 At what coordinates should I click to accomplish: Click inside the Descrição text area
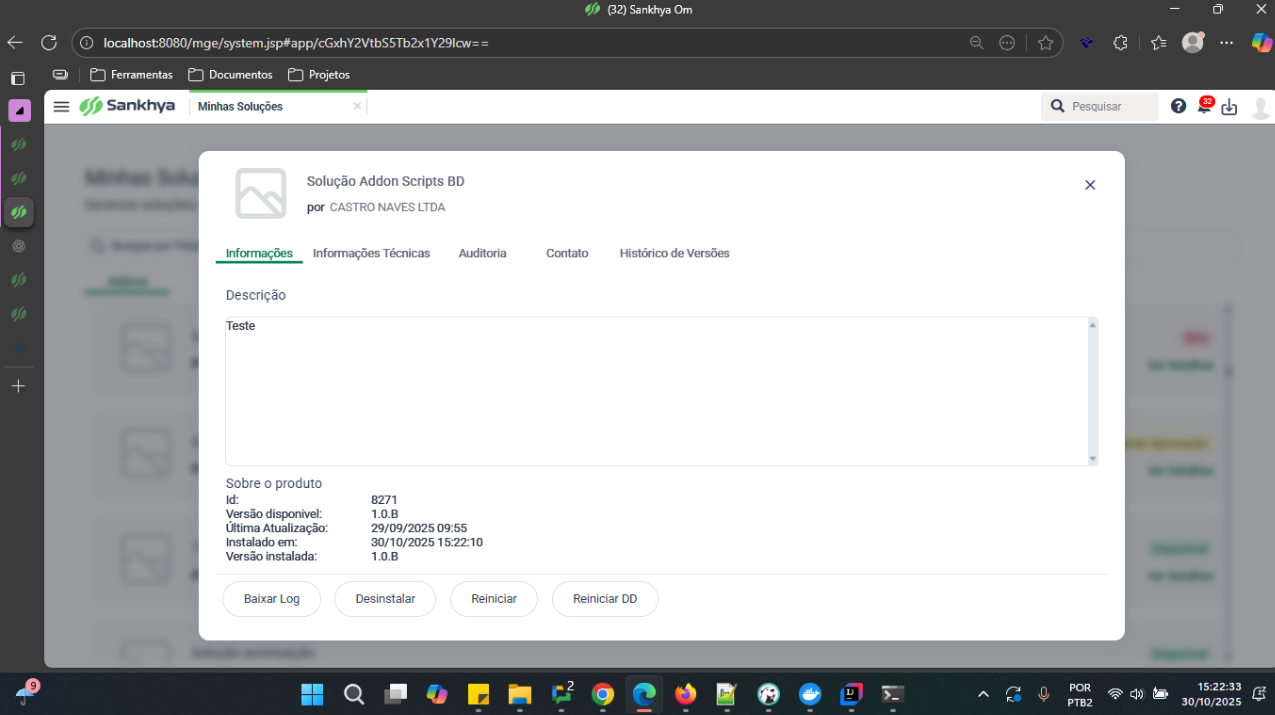[x=656, y=391]
